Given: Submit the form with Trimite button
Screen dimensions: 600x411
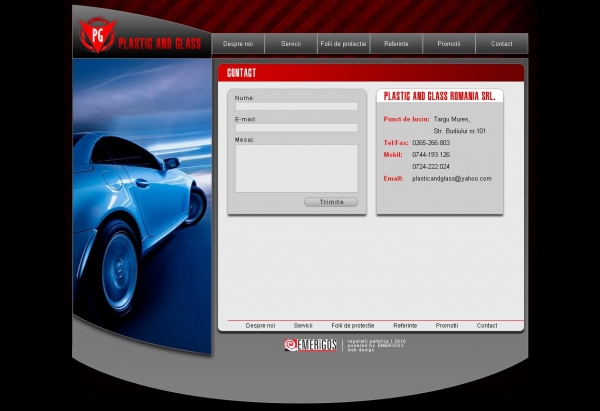Looking at the screenshot, I should [x=331, y=202].
